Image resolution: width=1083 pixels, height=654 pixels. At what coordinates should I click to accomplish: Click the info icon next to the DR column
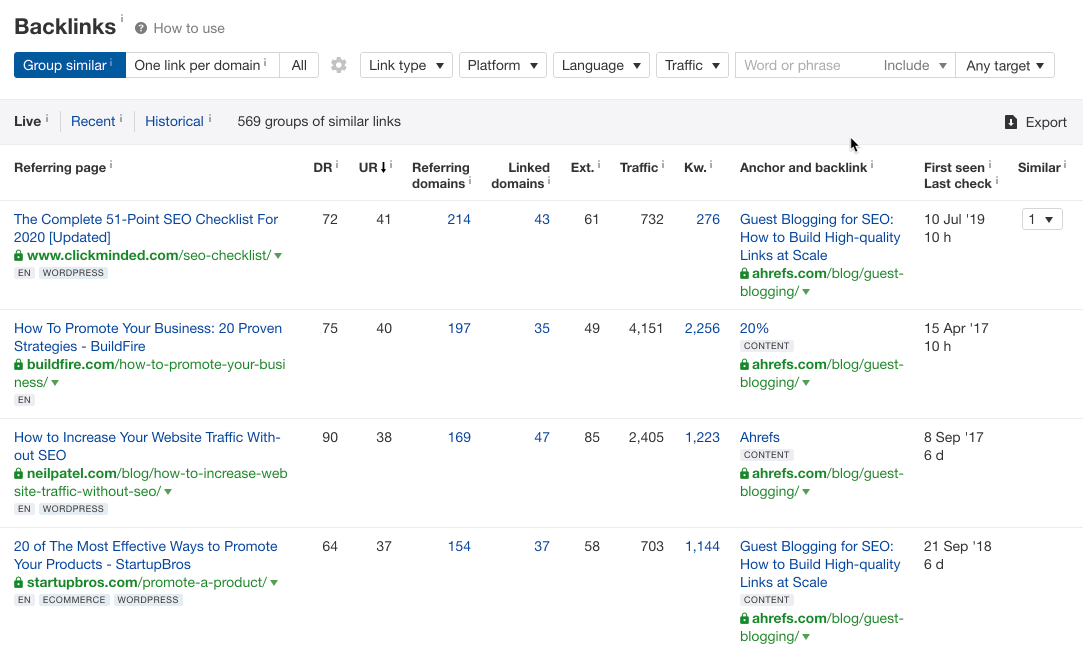coord(336,162)
